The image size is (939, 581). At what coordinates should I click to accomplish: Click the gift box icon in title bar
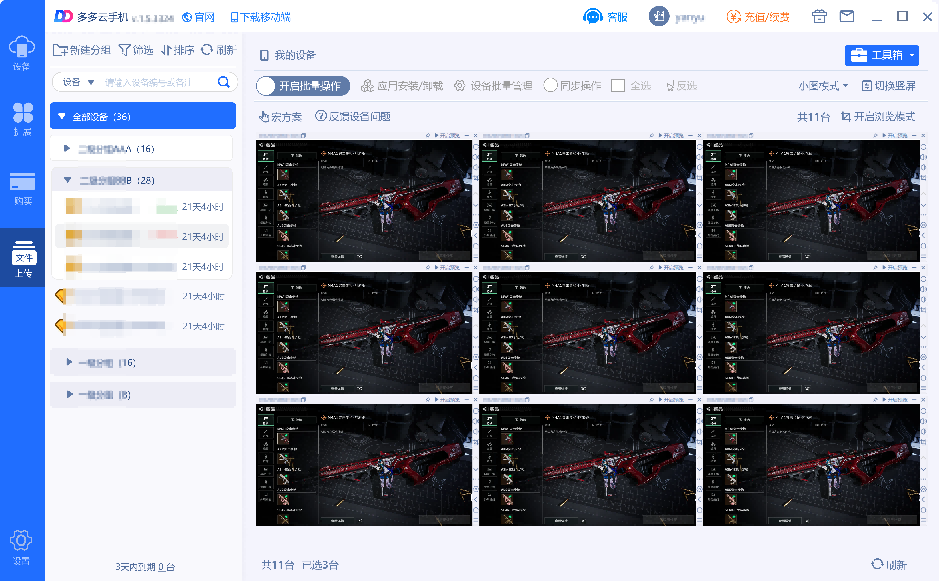click(x=819, y=16)
